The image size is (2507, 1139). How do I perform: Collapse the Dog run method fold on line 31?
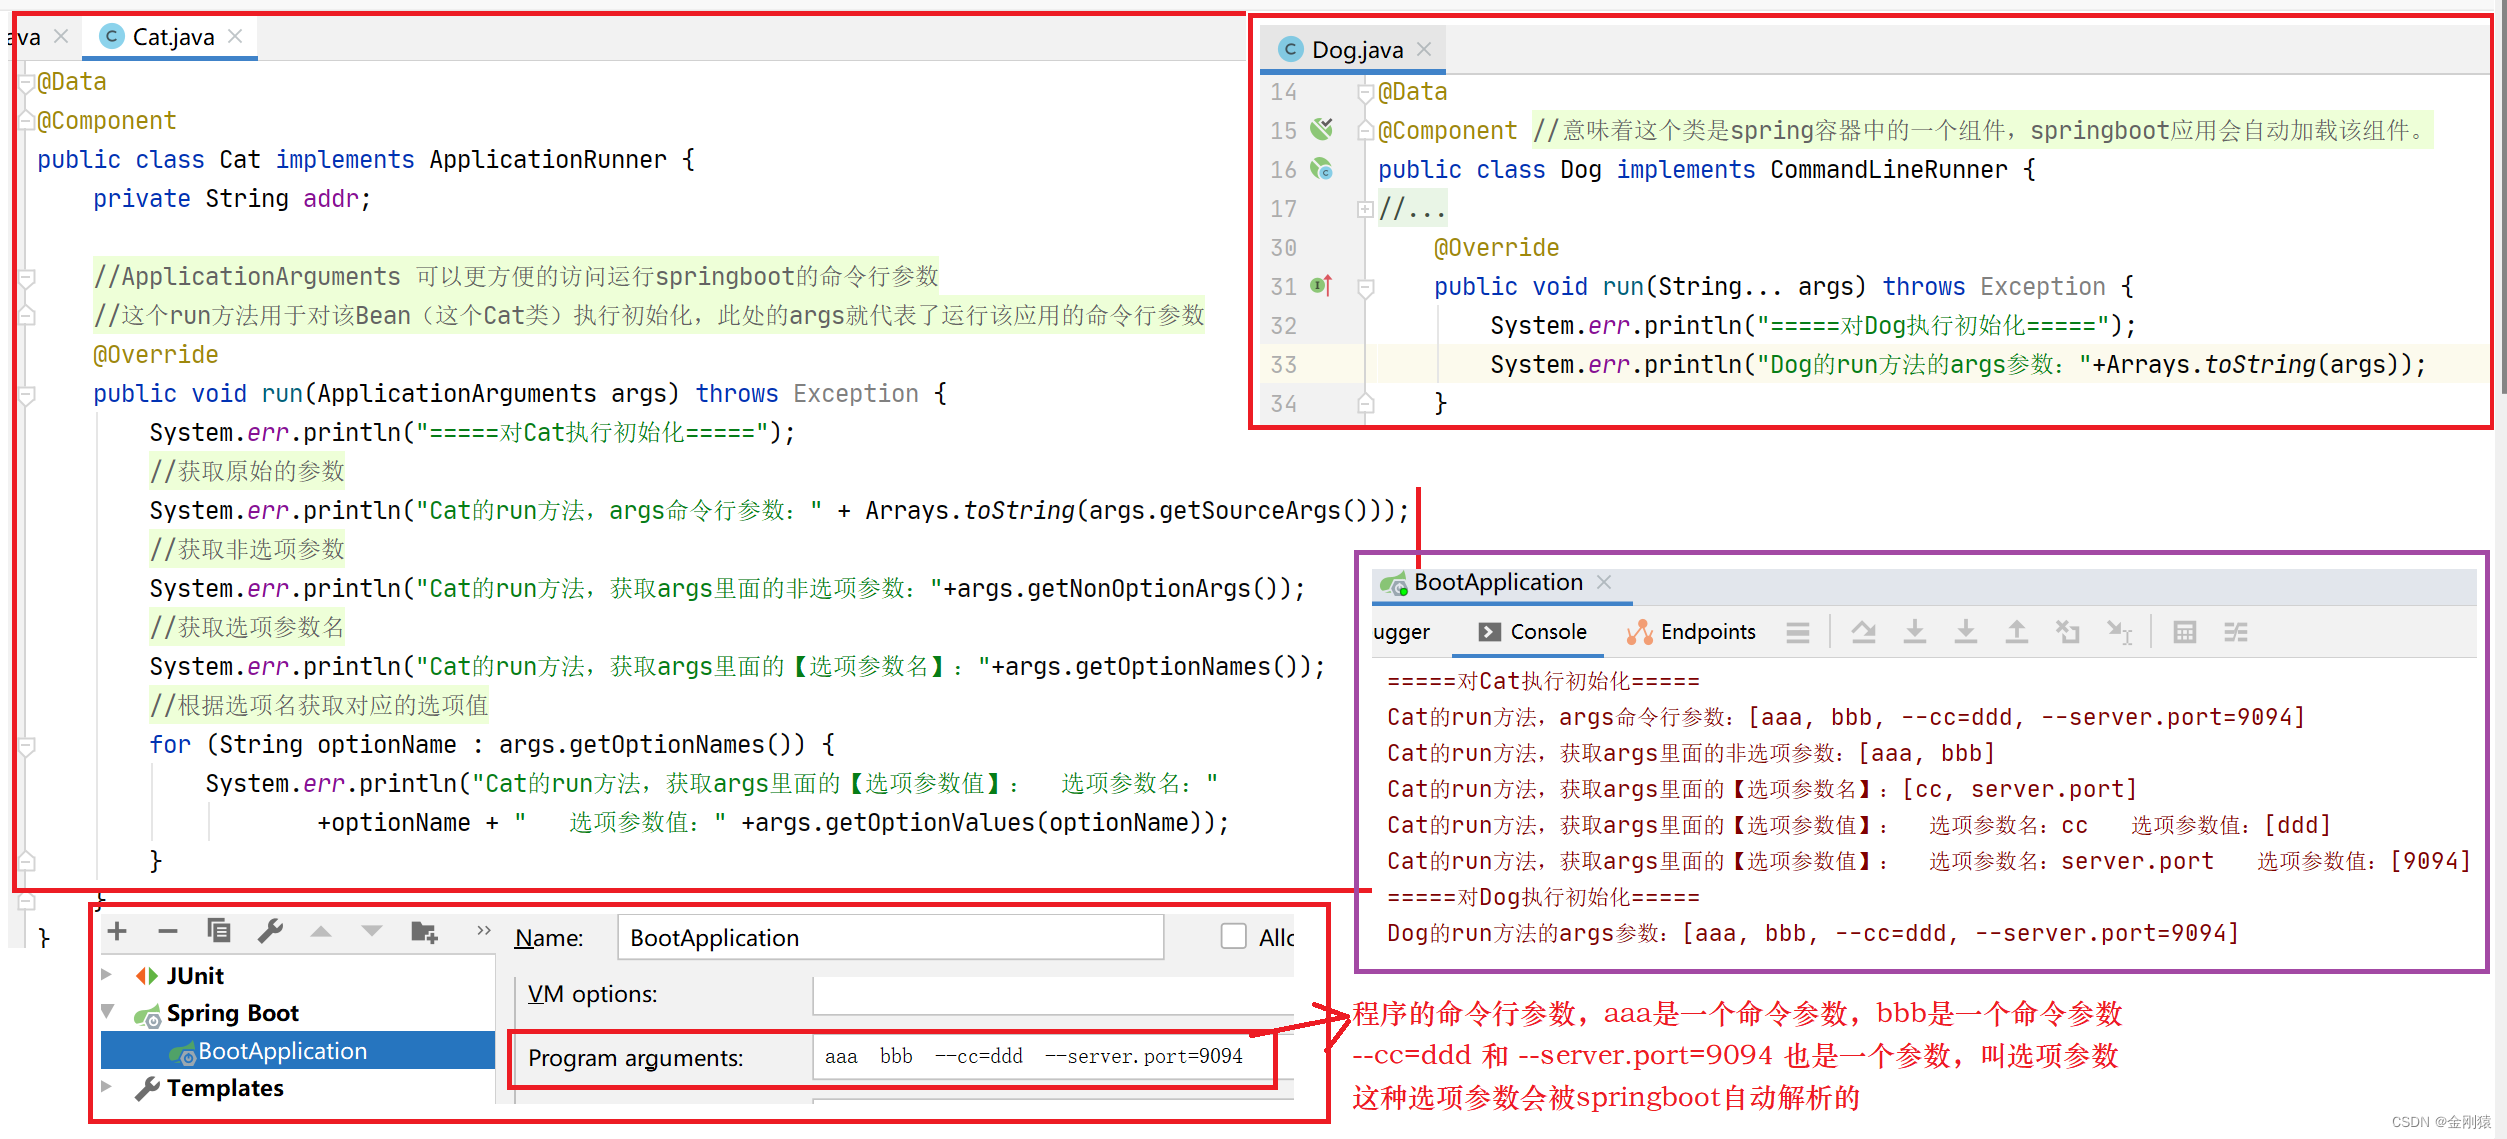point(1365,288)
